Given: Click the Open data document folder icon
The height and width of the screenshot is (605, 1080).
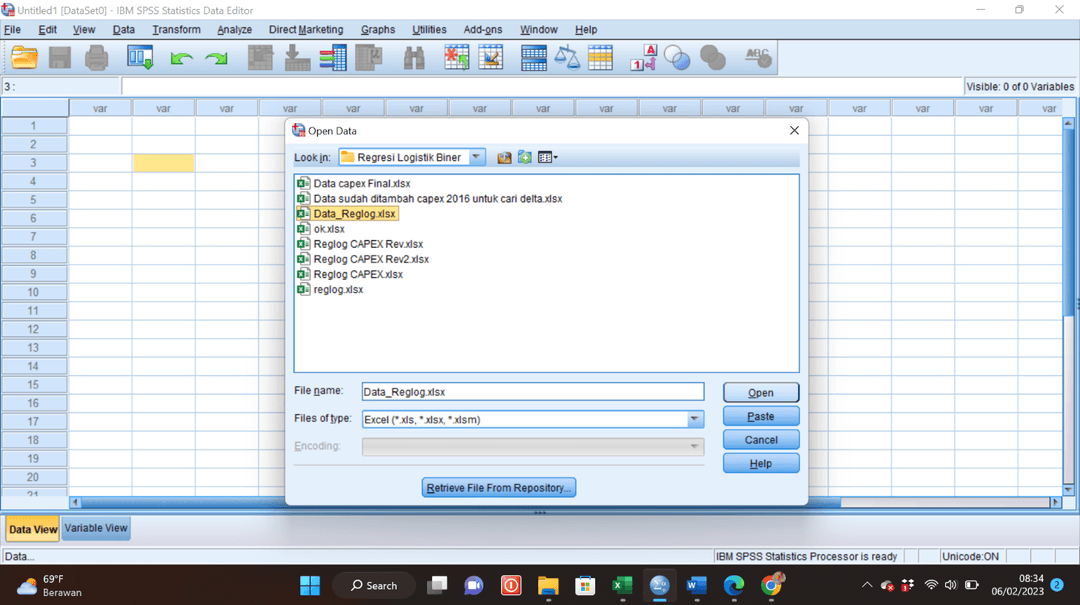Looking at the screenshot, I should [x=24, y=58].
